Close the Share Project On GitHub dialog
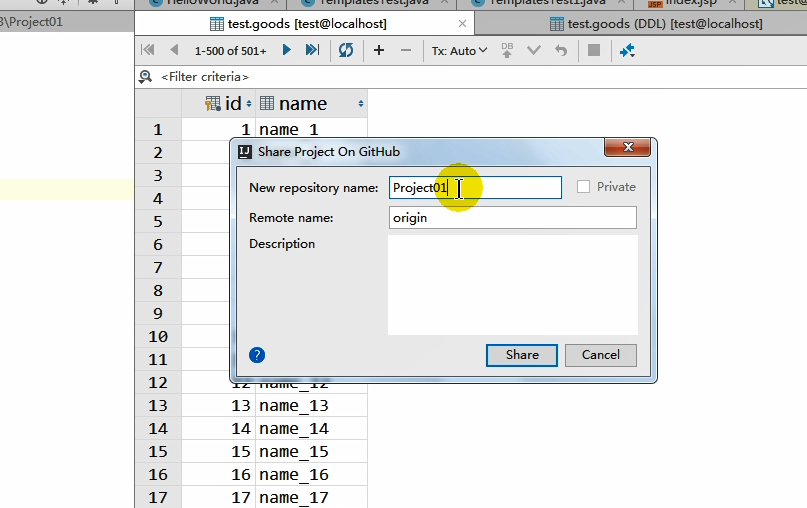The width and height of the screenshot is (807, 508). point(628,147)
